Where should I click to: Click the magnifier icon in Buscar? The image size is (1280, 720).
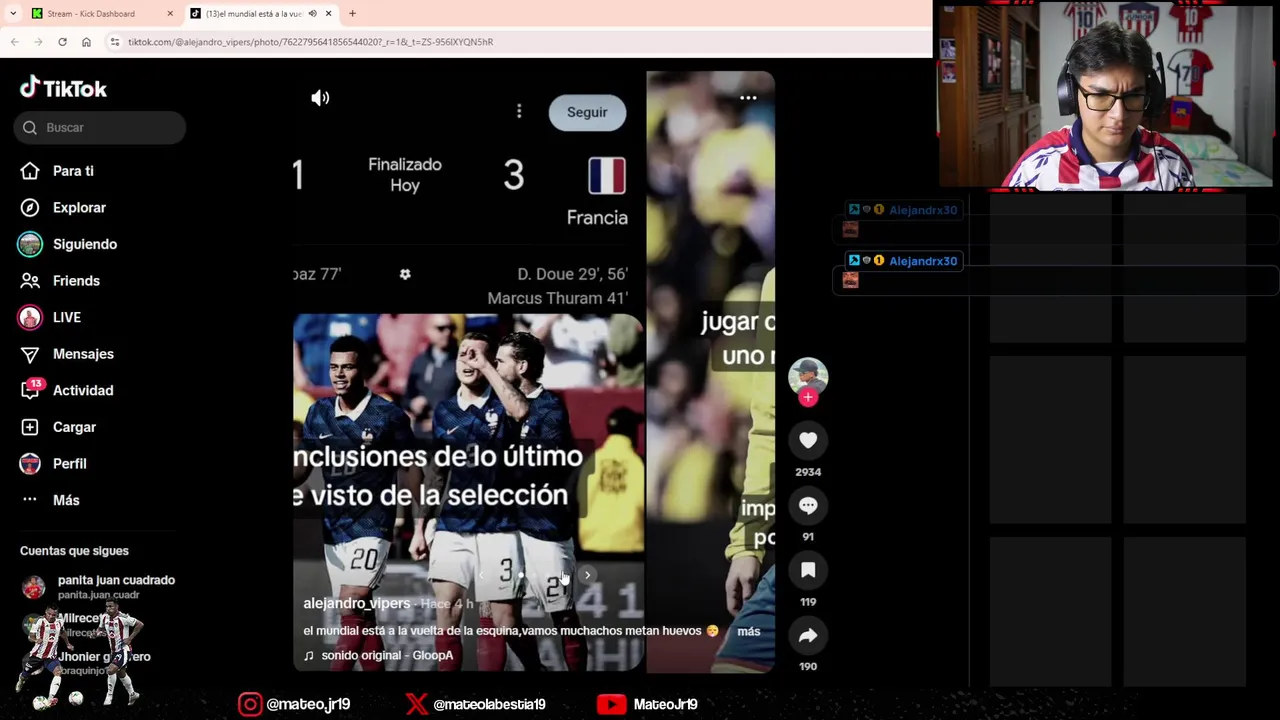(x=30, y=127)
